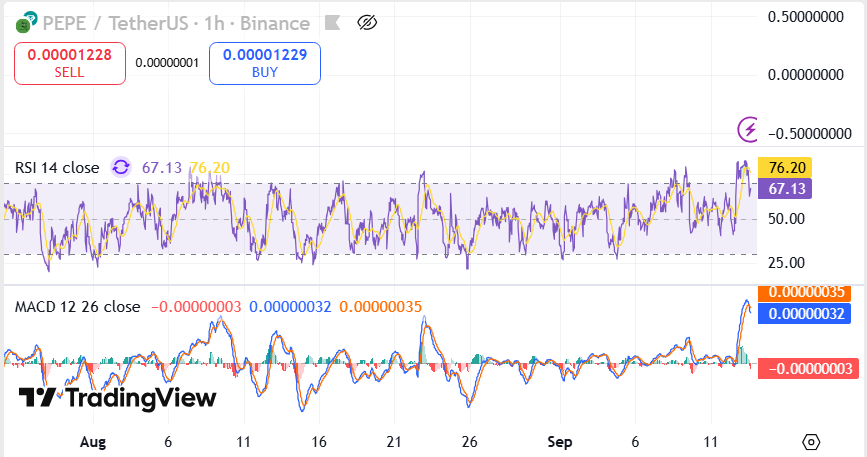Viewport: 867px width, 457px height.
Task: Click the Sep date label on time axis
Action: click(560, 442)
